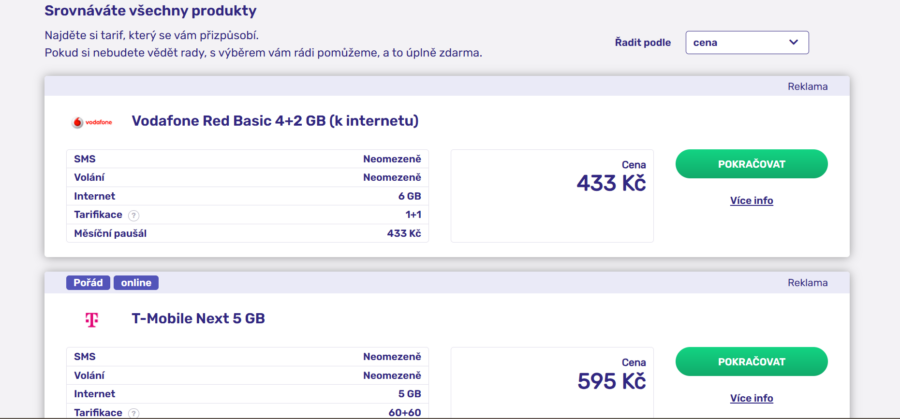Click the T-Mobile logo icon
The height and width of the screenshot is (419, 900).
pos(92,320)
